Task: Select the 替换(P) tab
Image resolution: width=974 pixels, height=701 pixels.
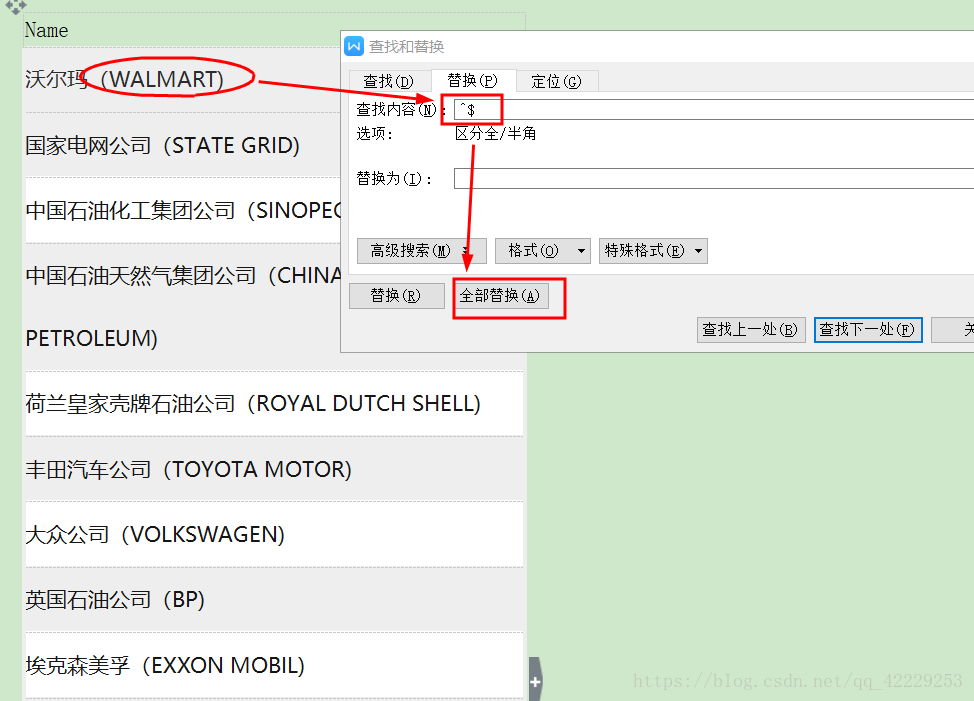Action: coord(473,81)
